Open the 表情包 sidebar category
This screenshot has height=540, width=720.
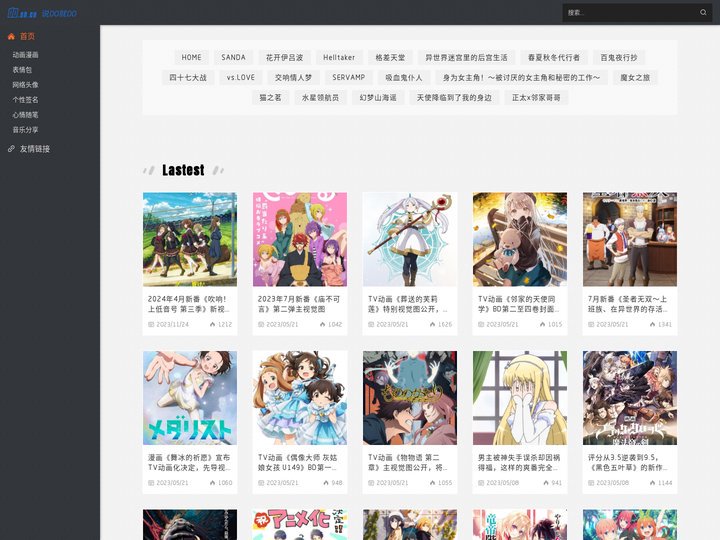22,70
